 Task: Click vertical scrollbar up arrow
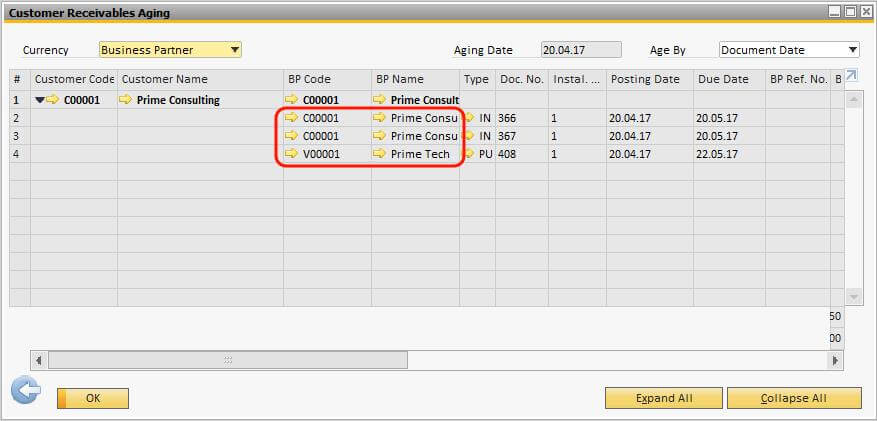[x=854, y=101]
